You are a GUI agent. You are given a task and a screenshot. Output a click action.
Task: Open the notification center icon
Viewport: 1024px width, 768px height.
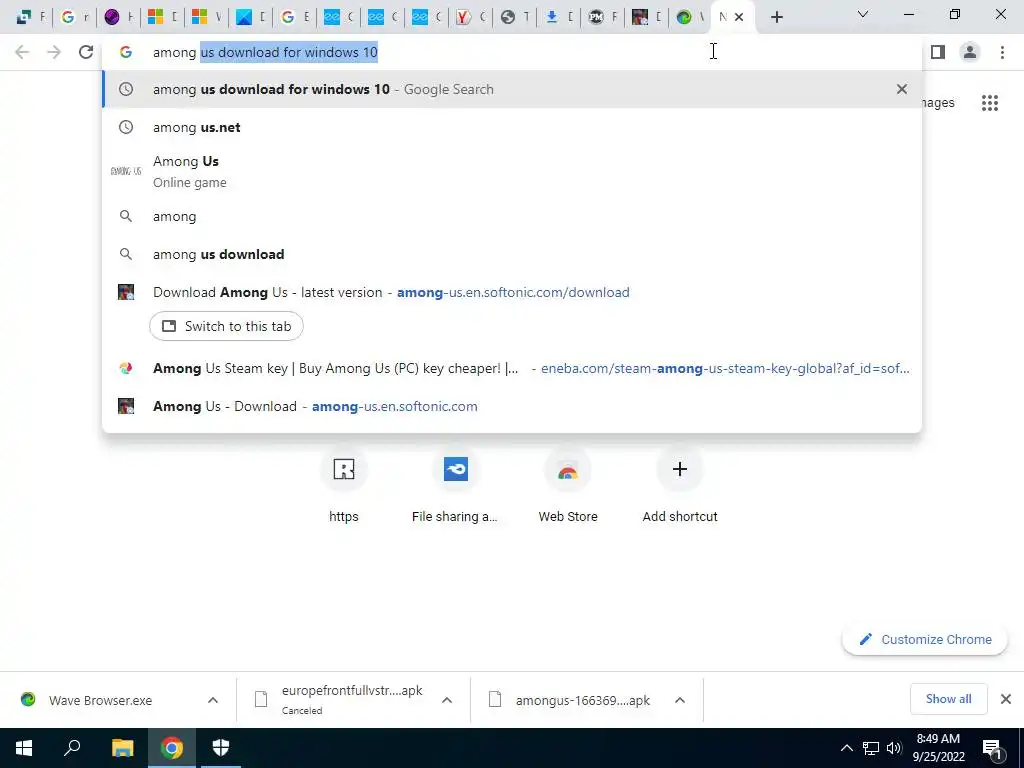992,748
